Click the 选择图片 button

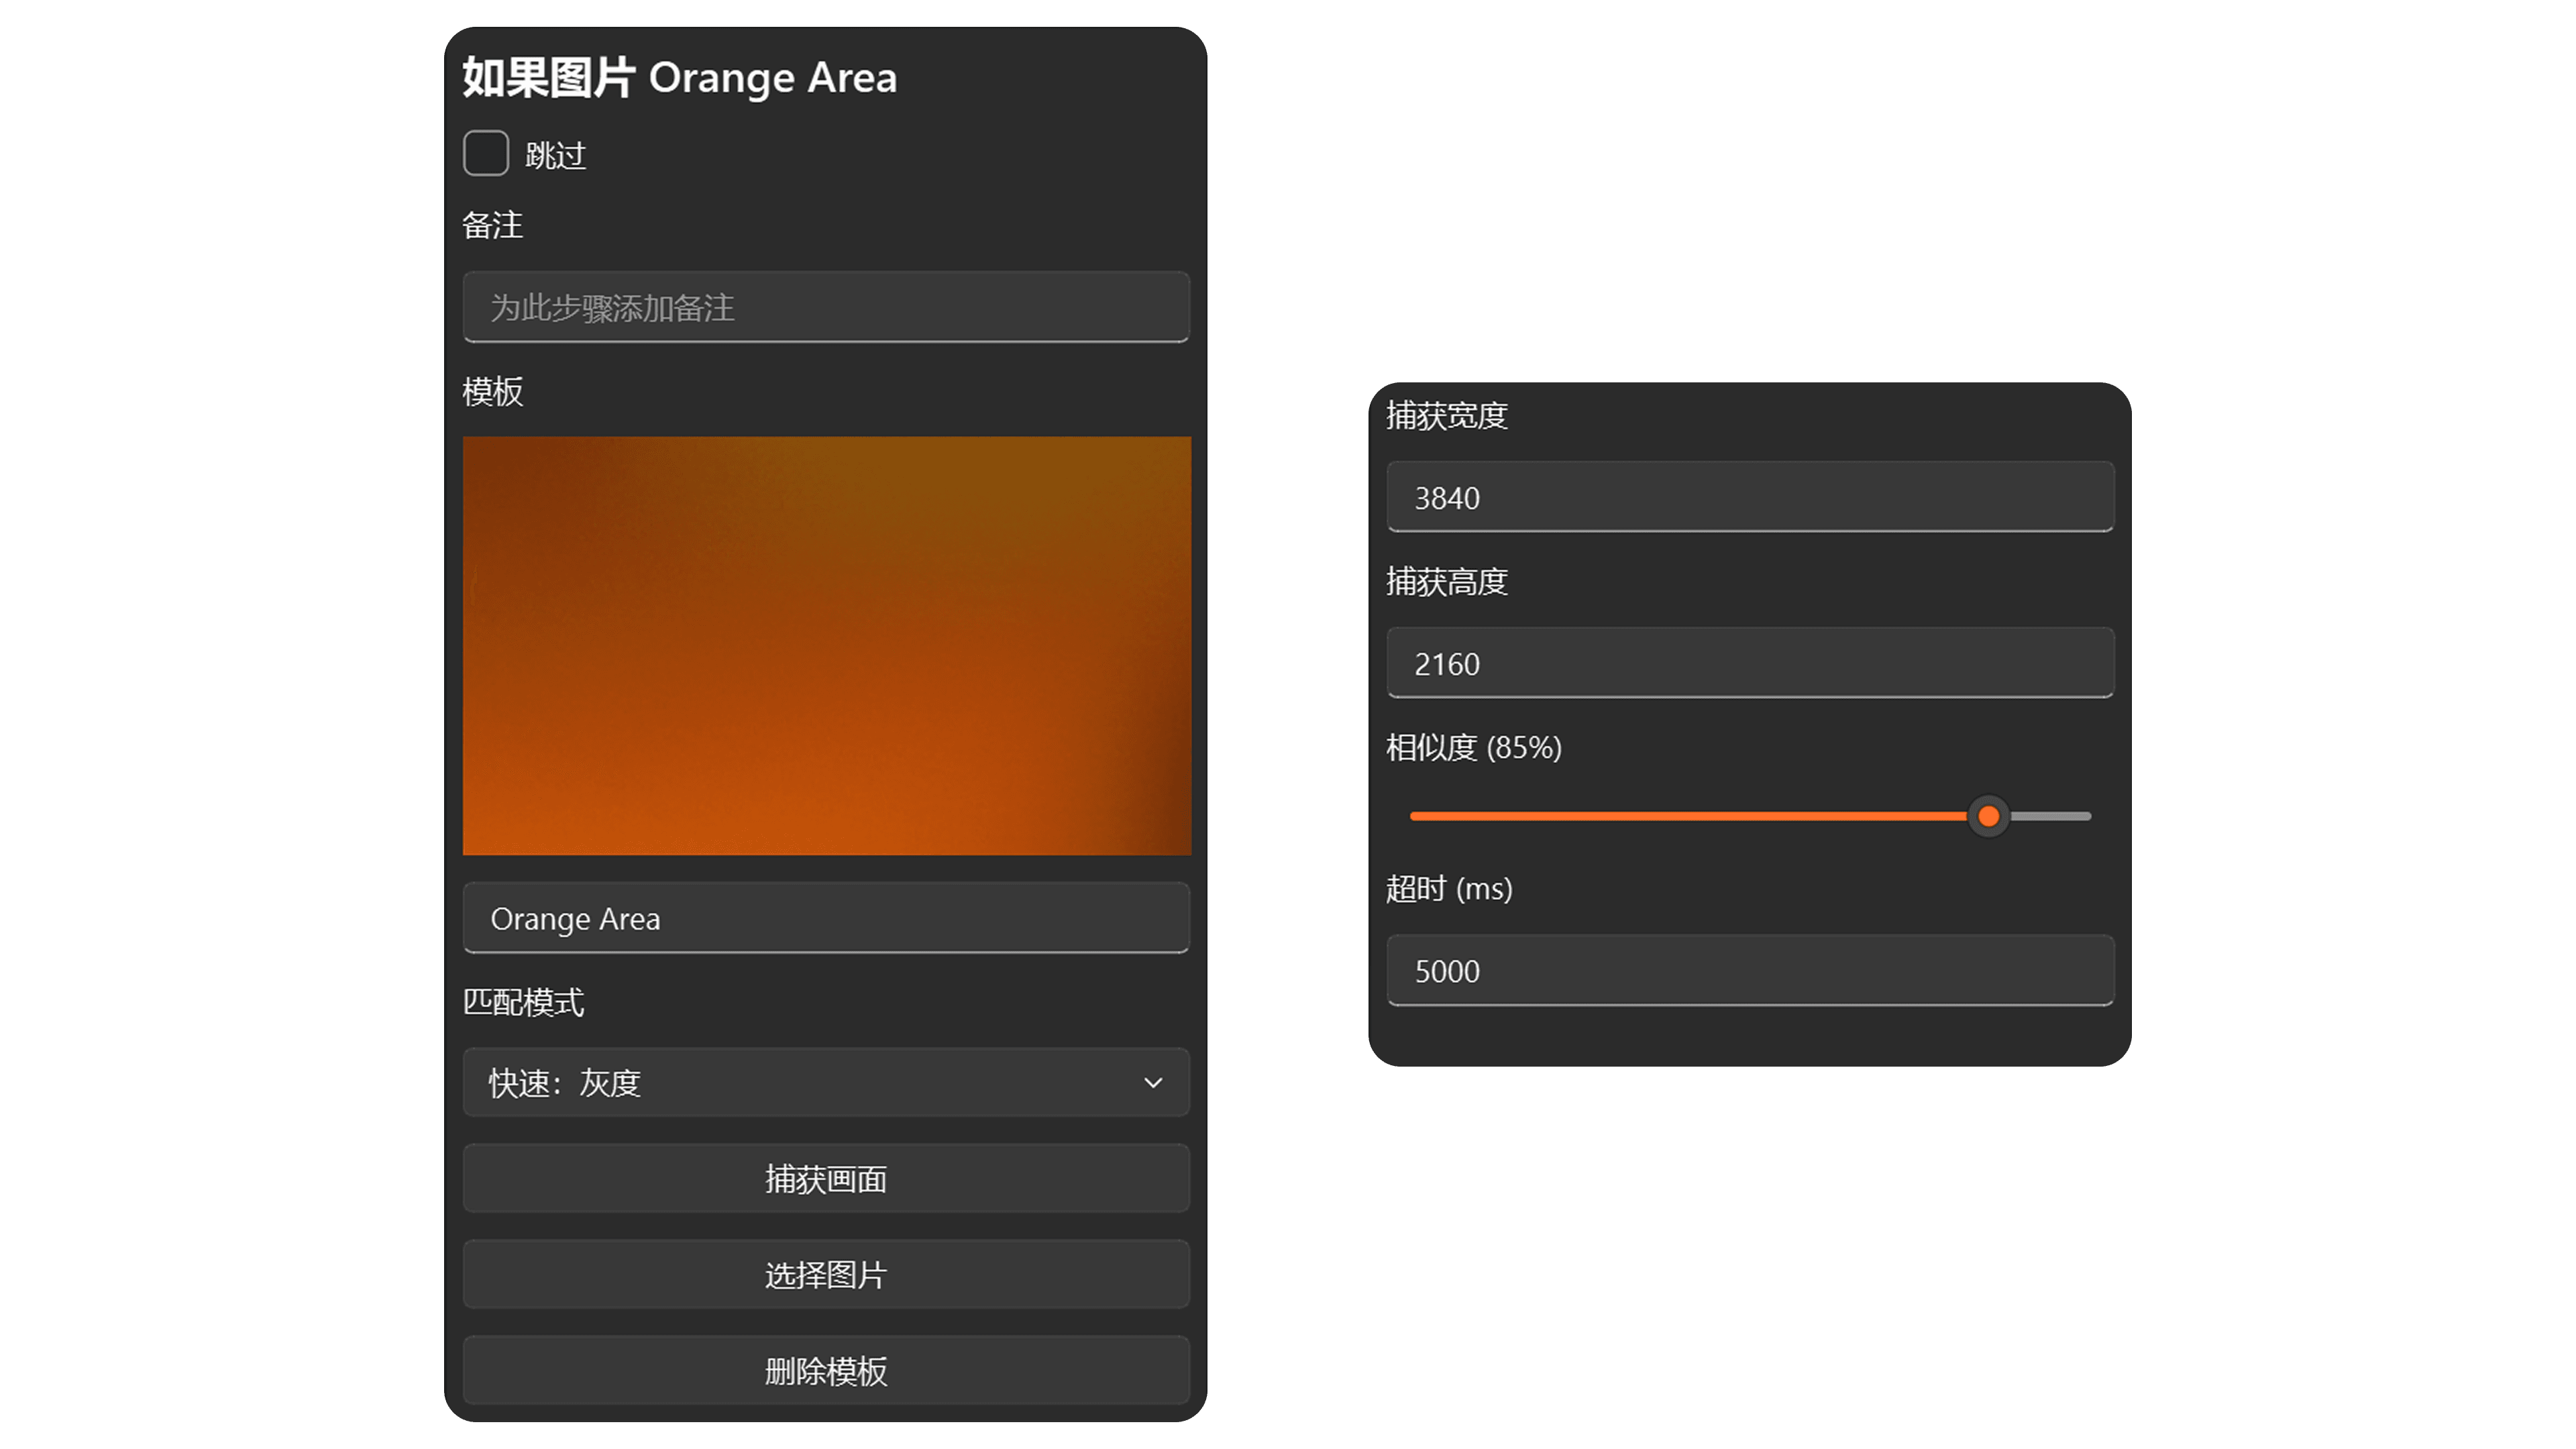[x=826, y=1275]
